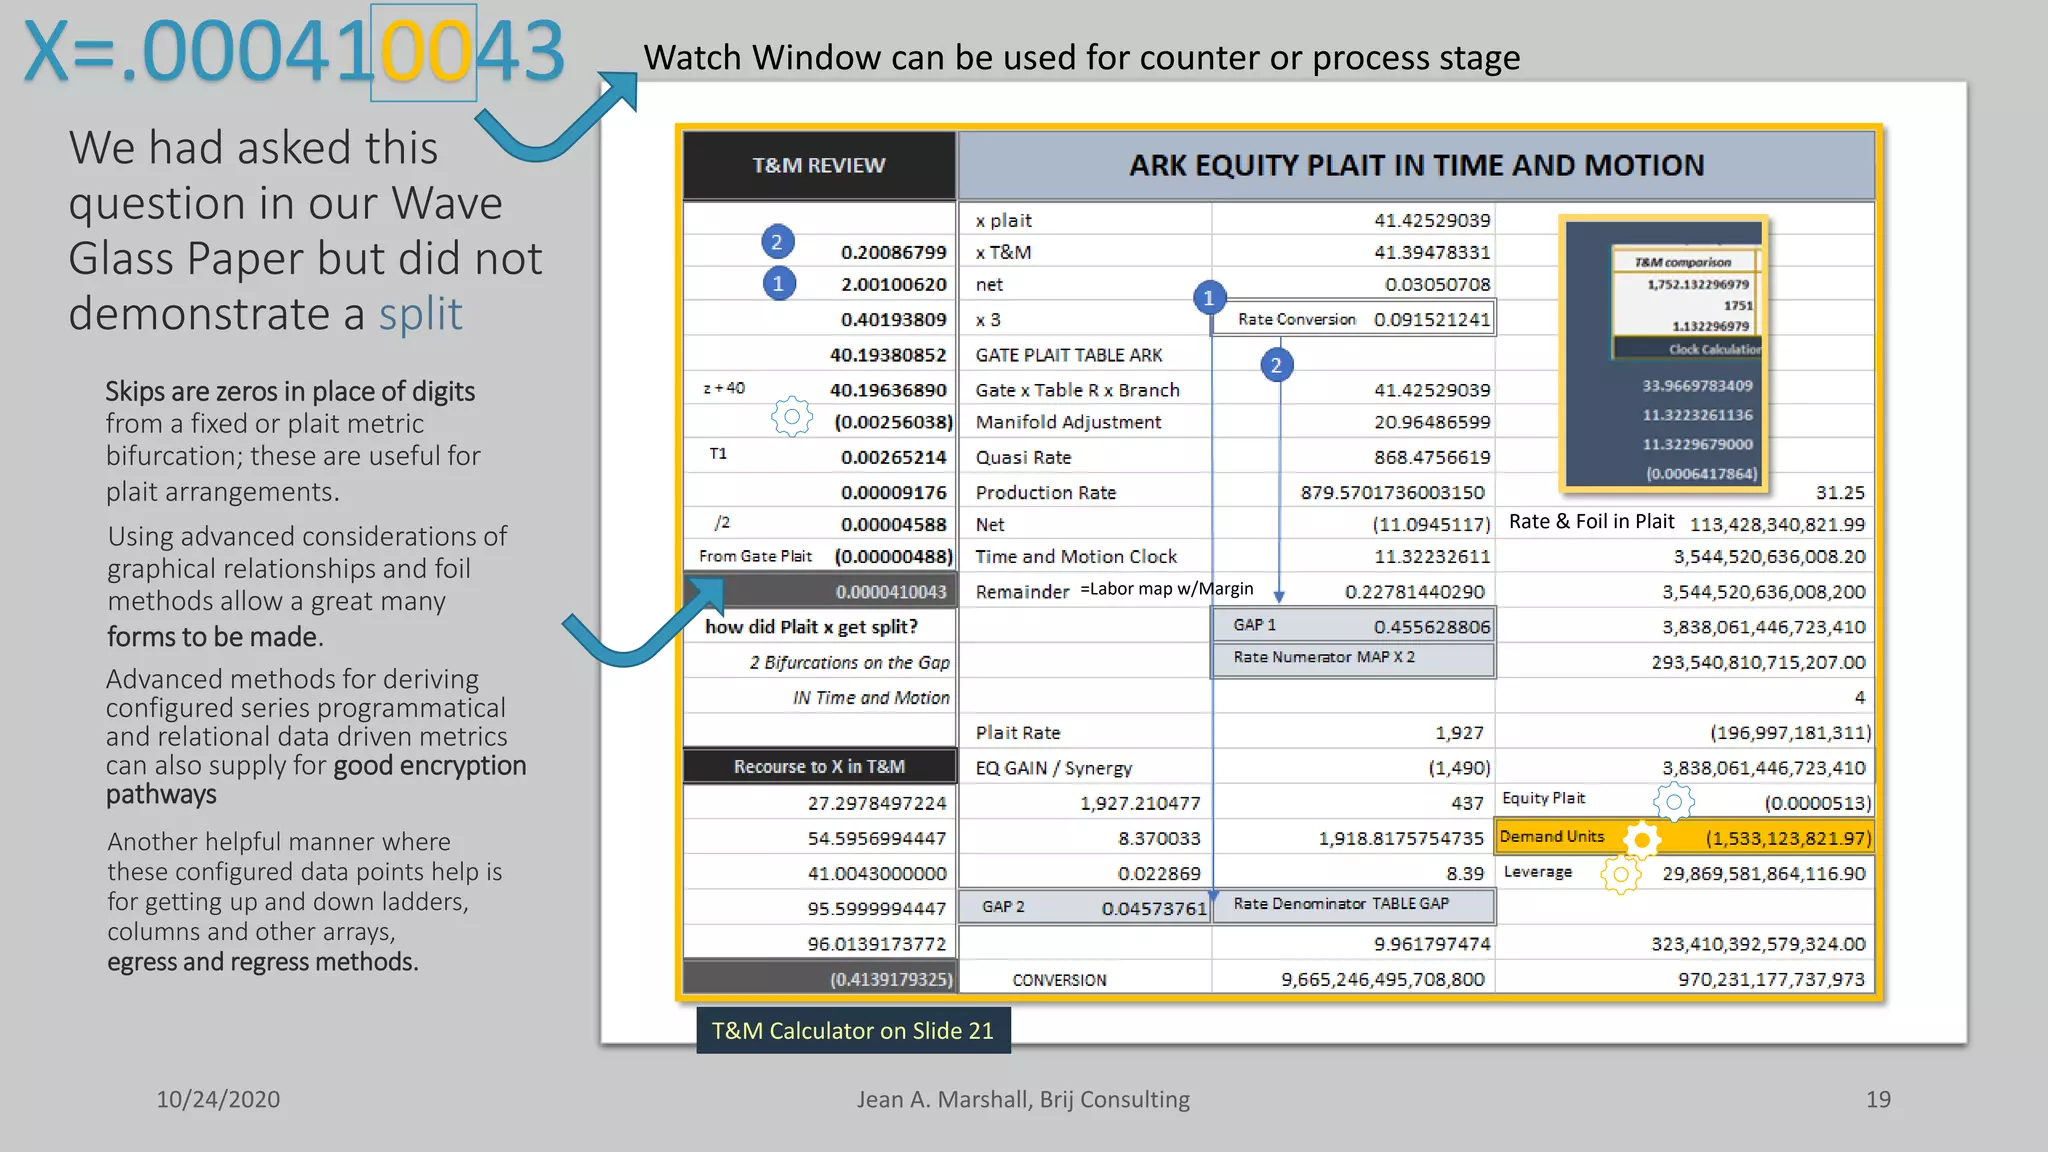Click the blue word split in heading
The image size is (2048, 1152).
(420, 315)
